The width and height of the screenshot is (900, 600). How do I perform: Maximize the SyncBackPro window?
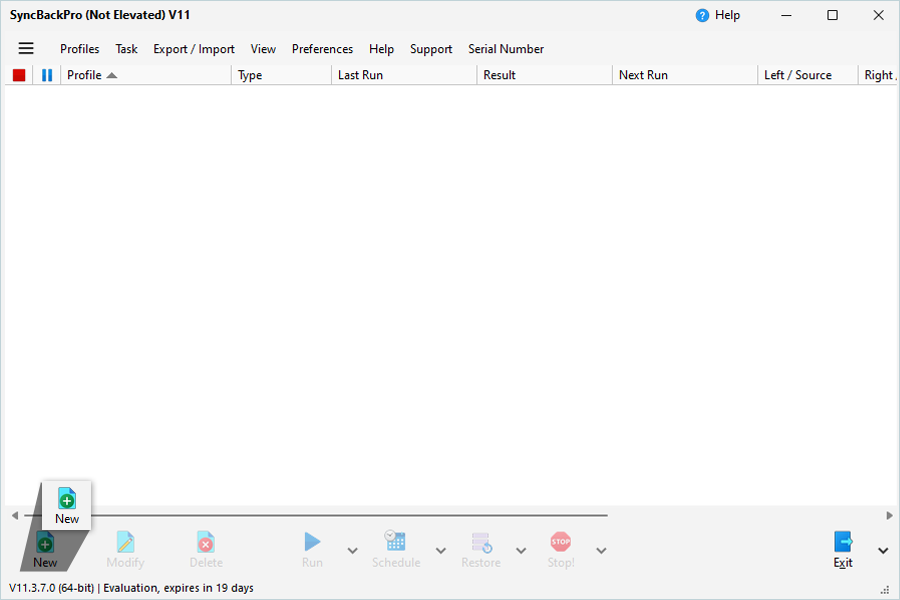[x=832, y=16]
